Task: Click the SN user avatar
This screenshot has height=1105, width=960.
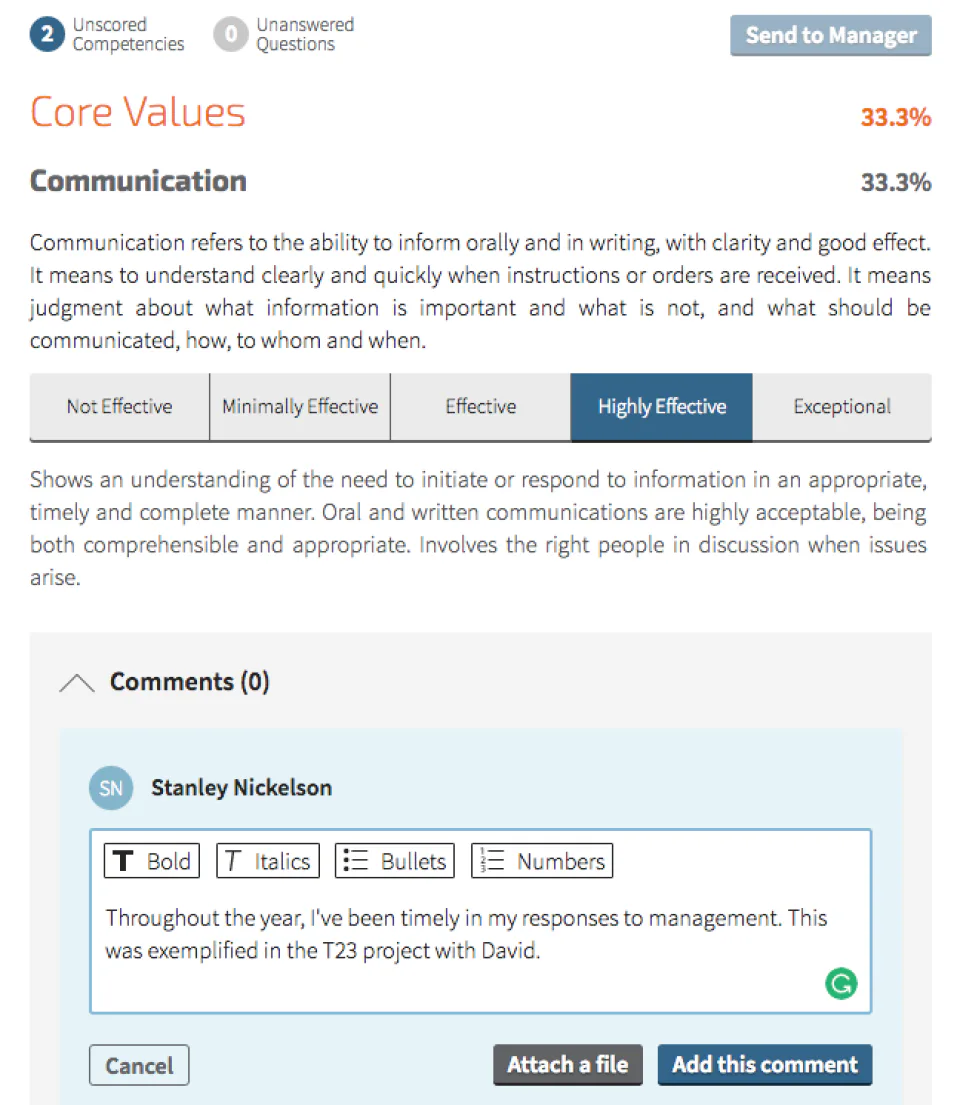Action: [x=111, y=788]
